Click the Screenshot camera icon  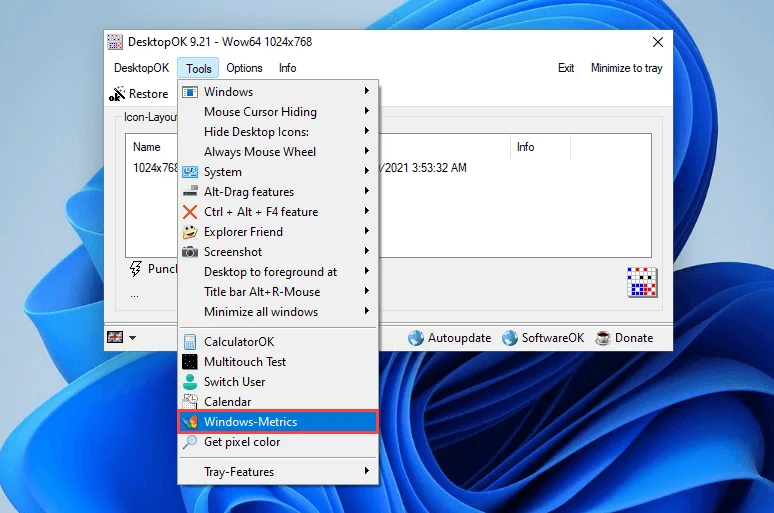tap(190, 252)
